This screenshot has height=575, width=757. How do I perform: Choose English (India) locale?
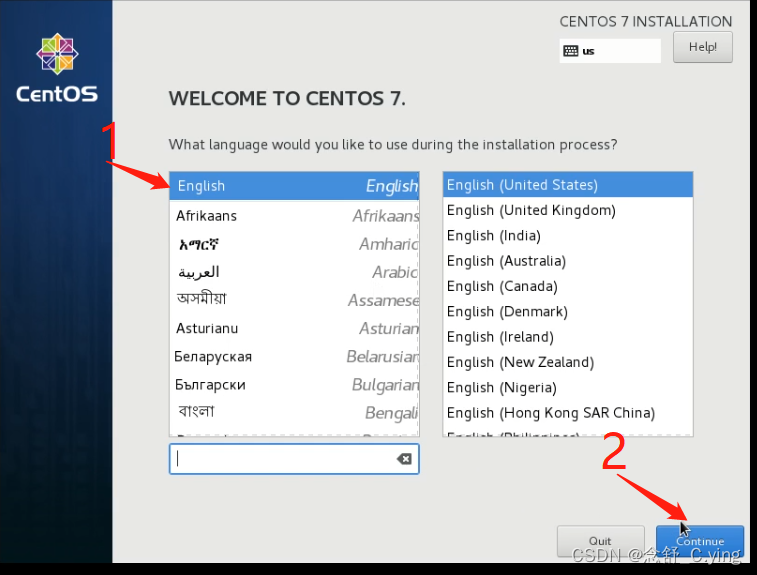(x=568, y=236)
